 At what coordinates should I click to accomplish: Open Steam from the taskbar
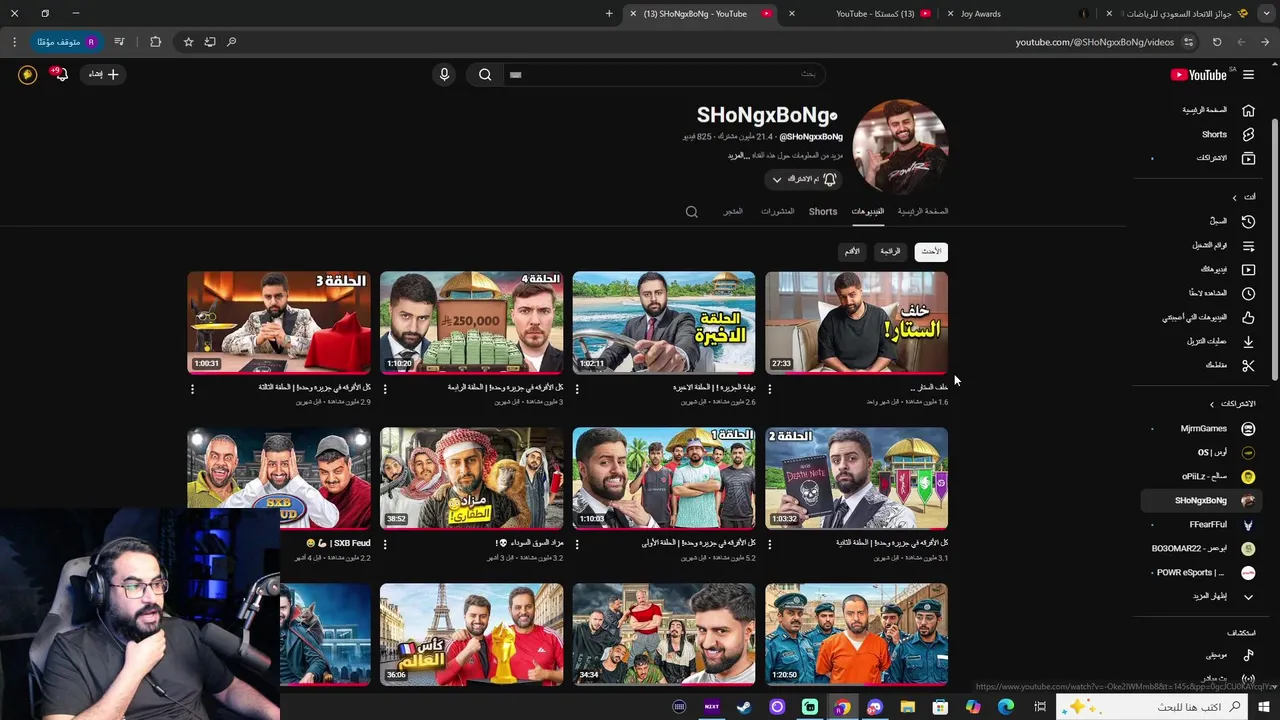[x=744, y=707]
